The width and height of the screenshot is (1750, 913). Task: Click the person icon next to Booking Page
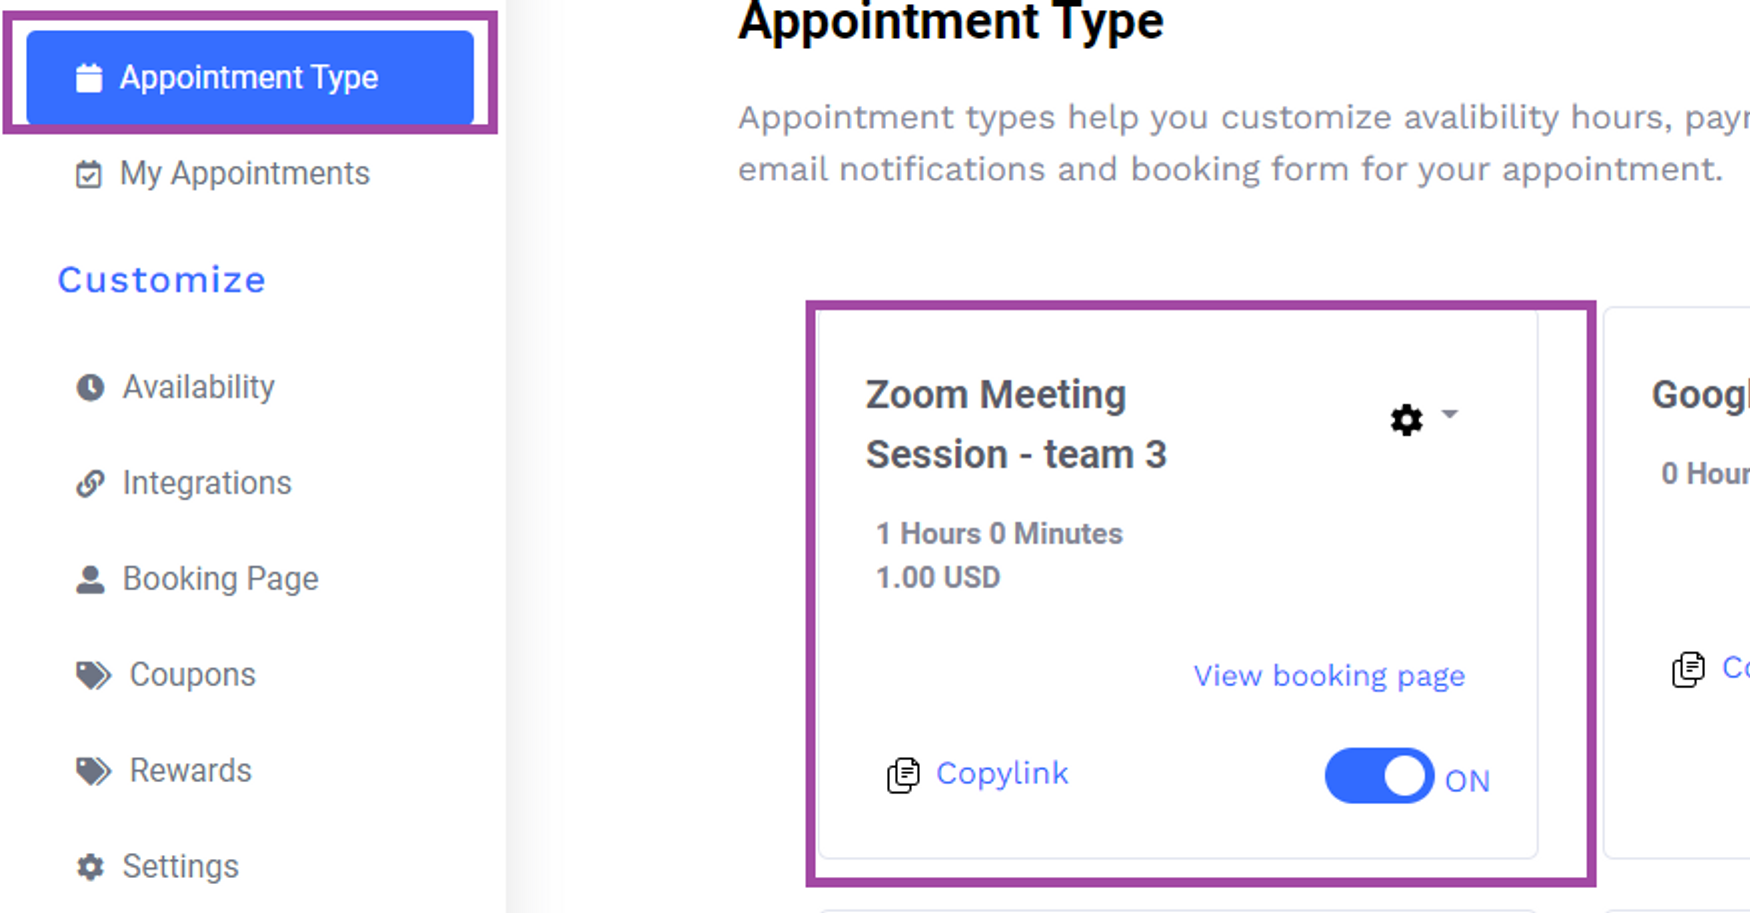pos(90,579)
